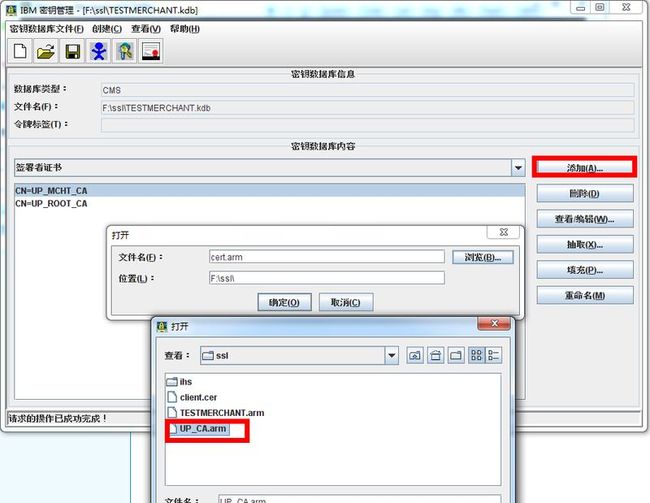Click the 填充(P)... button
This screenshot has width=650, height=503.
[x=585, y=270]
